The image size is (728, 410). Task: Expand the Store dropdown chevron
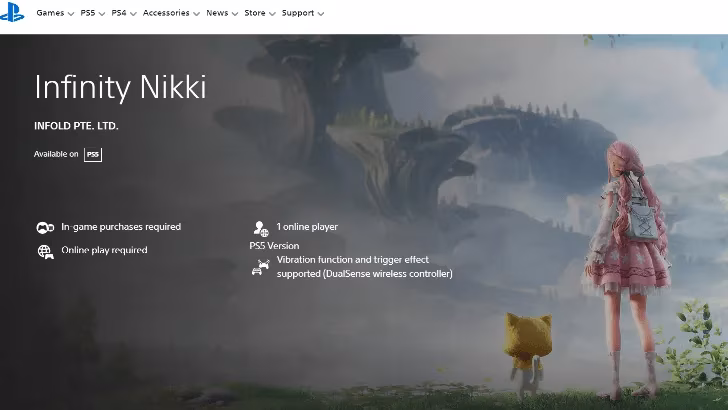pyautogui.click(x=272, y=14)
